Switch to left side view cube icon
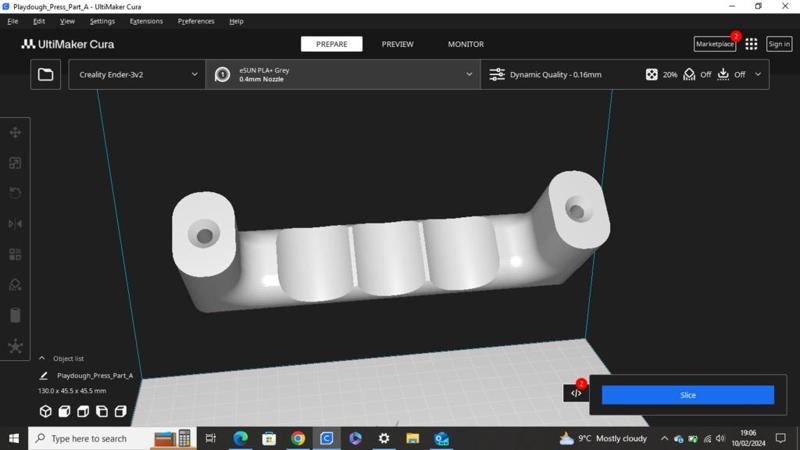The image size is (800, 450). [102, 411]
